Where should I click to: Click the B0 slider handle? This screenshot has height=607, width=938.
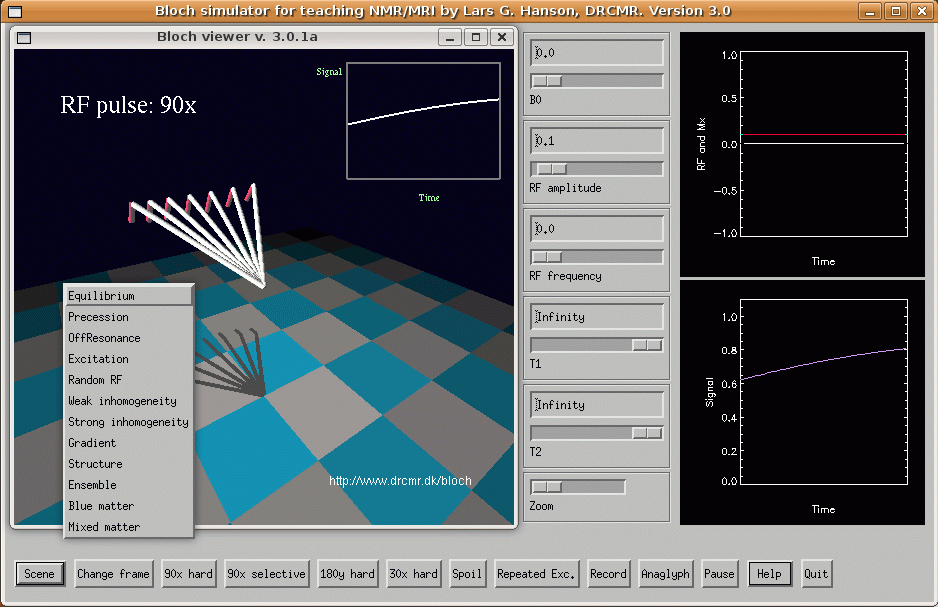coord(546,81)
